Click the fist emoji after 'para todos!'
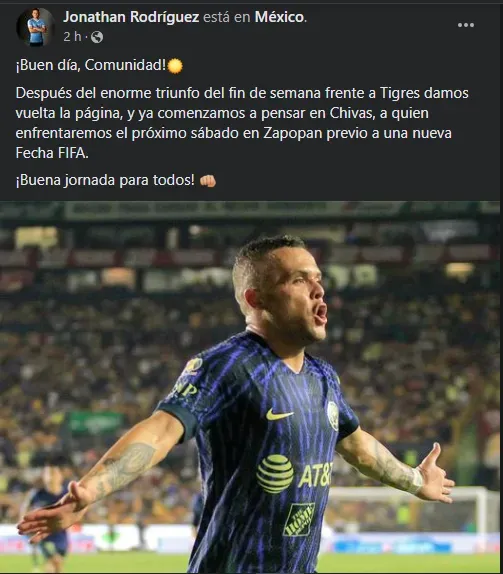This screenshot has height=574, width=503. click(x=208, y=180)
